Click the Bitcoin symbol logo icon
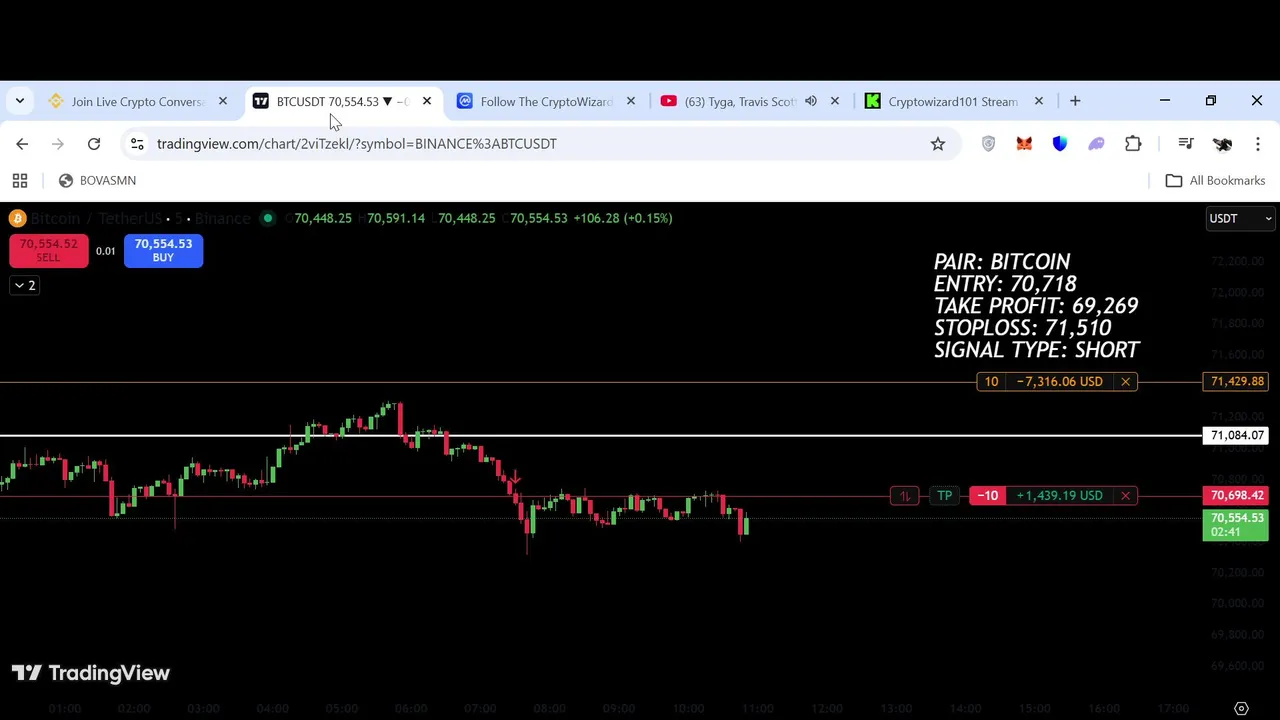Screen dimensions: 1280x720 [17, 218]
